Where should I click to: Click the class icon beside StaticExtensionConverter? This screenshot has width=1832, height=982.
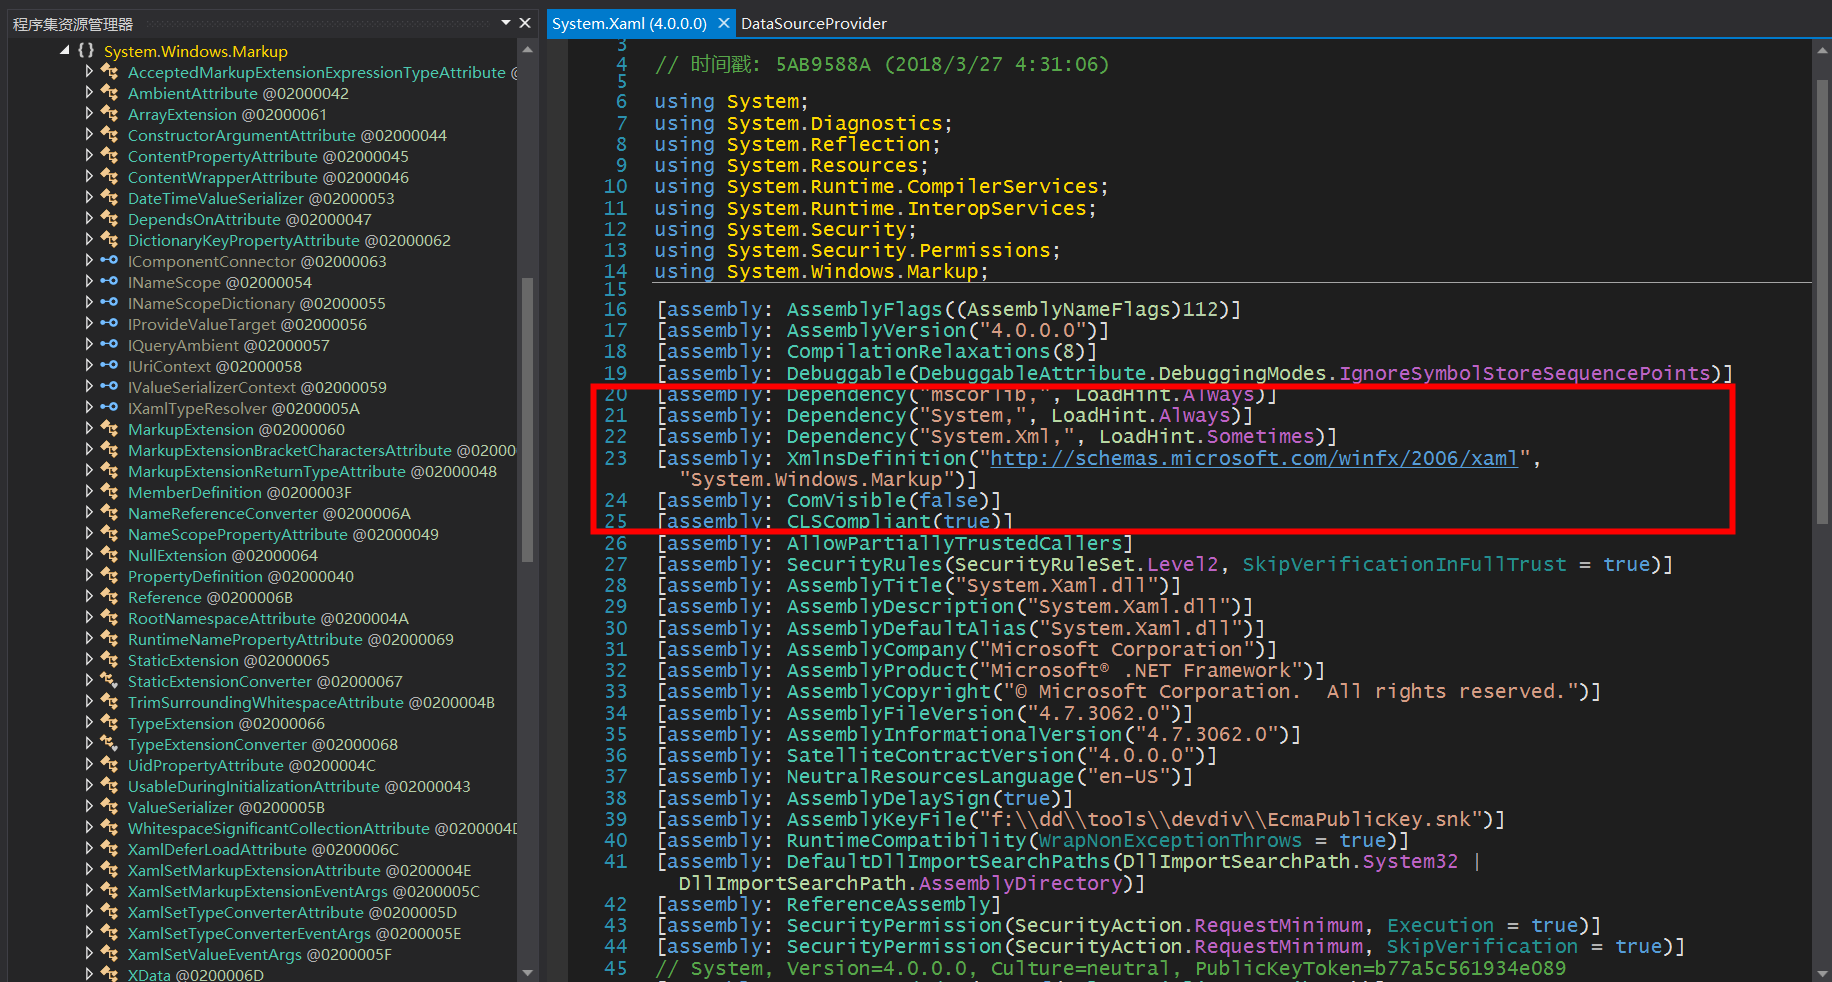(x=109, y=681)
